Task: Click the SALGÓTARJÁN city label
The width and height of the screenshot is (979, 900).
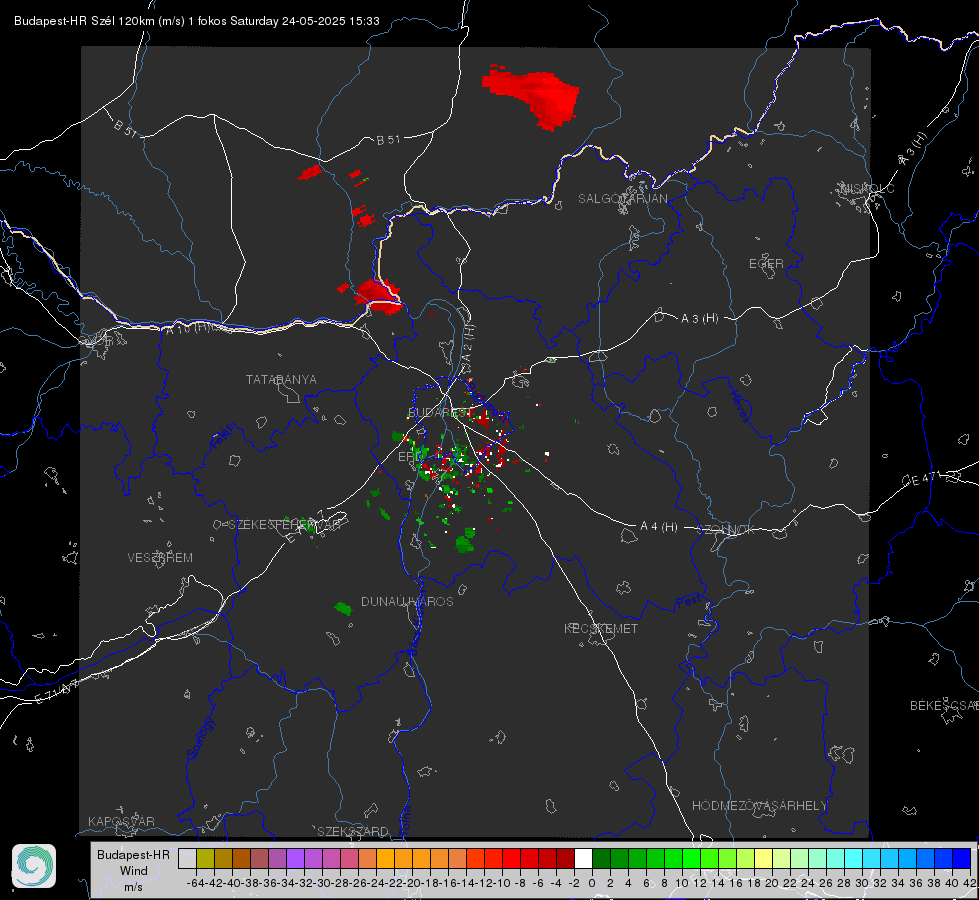Action: click(x=622, y=199)
